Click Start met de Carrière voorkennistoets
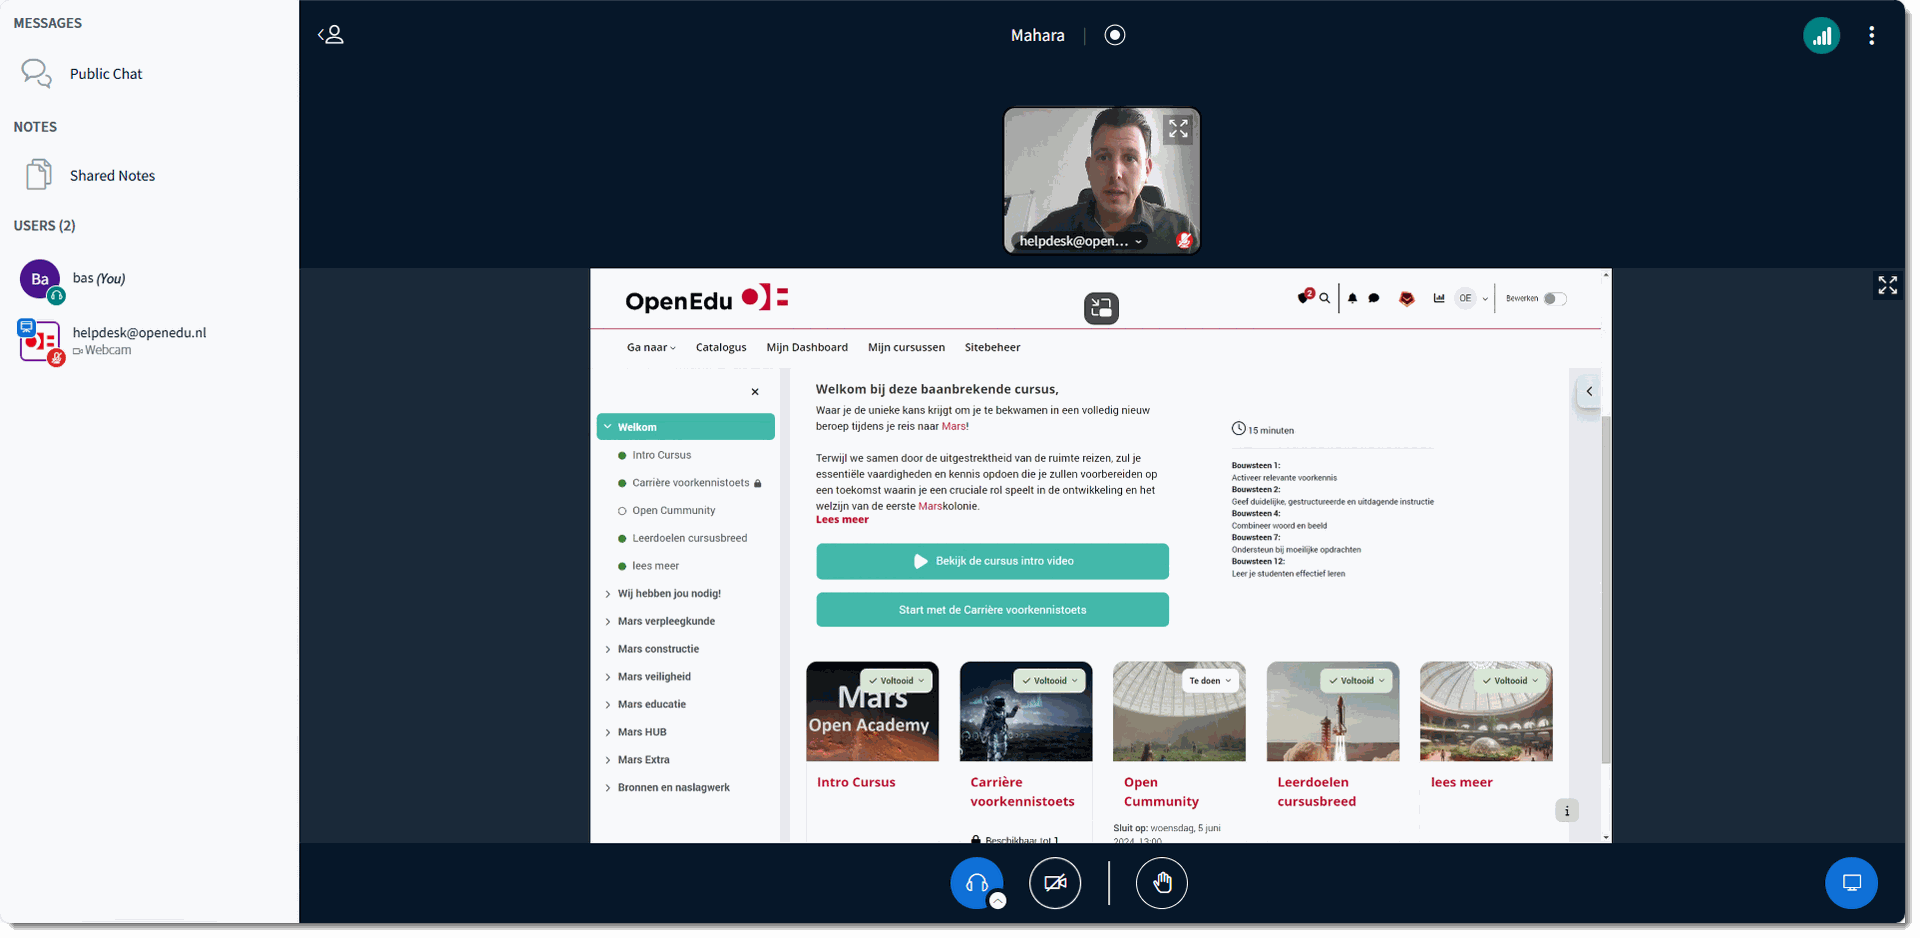Image resolution: width=1920 pixels, height=938 pixels. pos(992,610)
